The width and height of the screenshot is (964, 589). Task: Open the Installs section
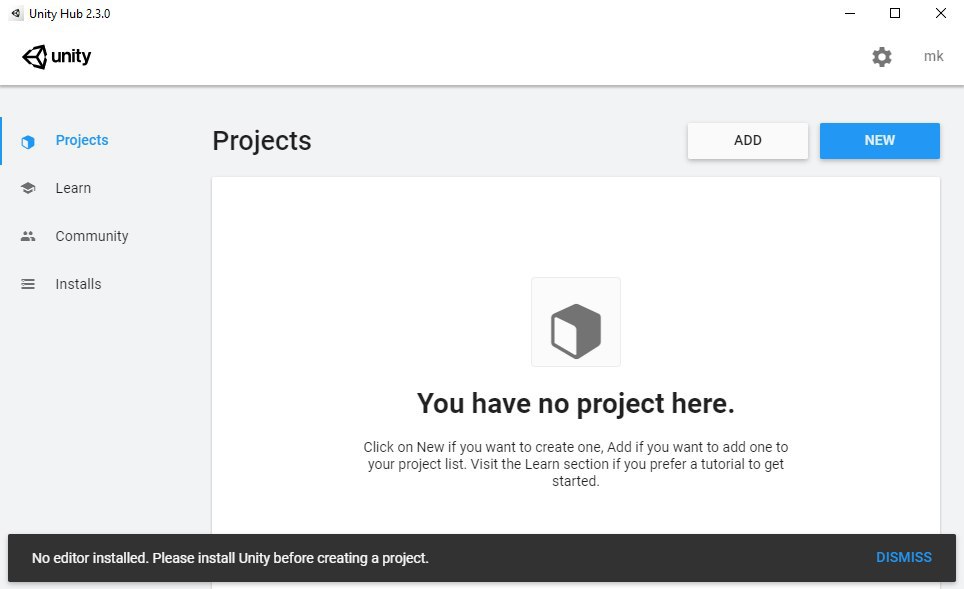[x=78, y=284]
